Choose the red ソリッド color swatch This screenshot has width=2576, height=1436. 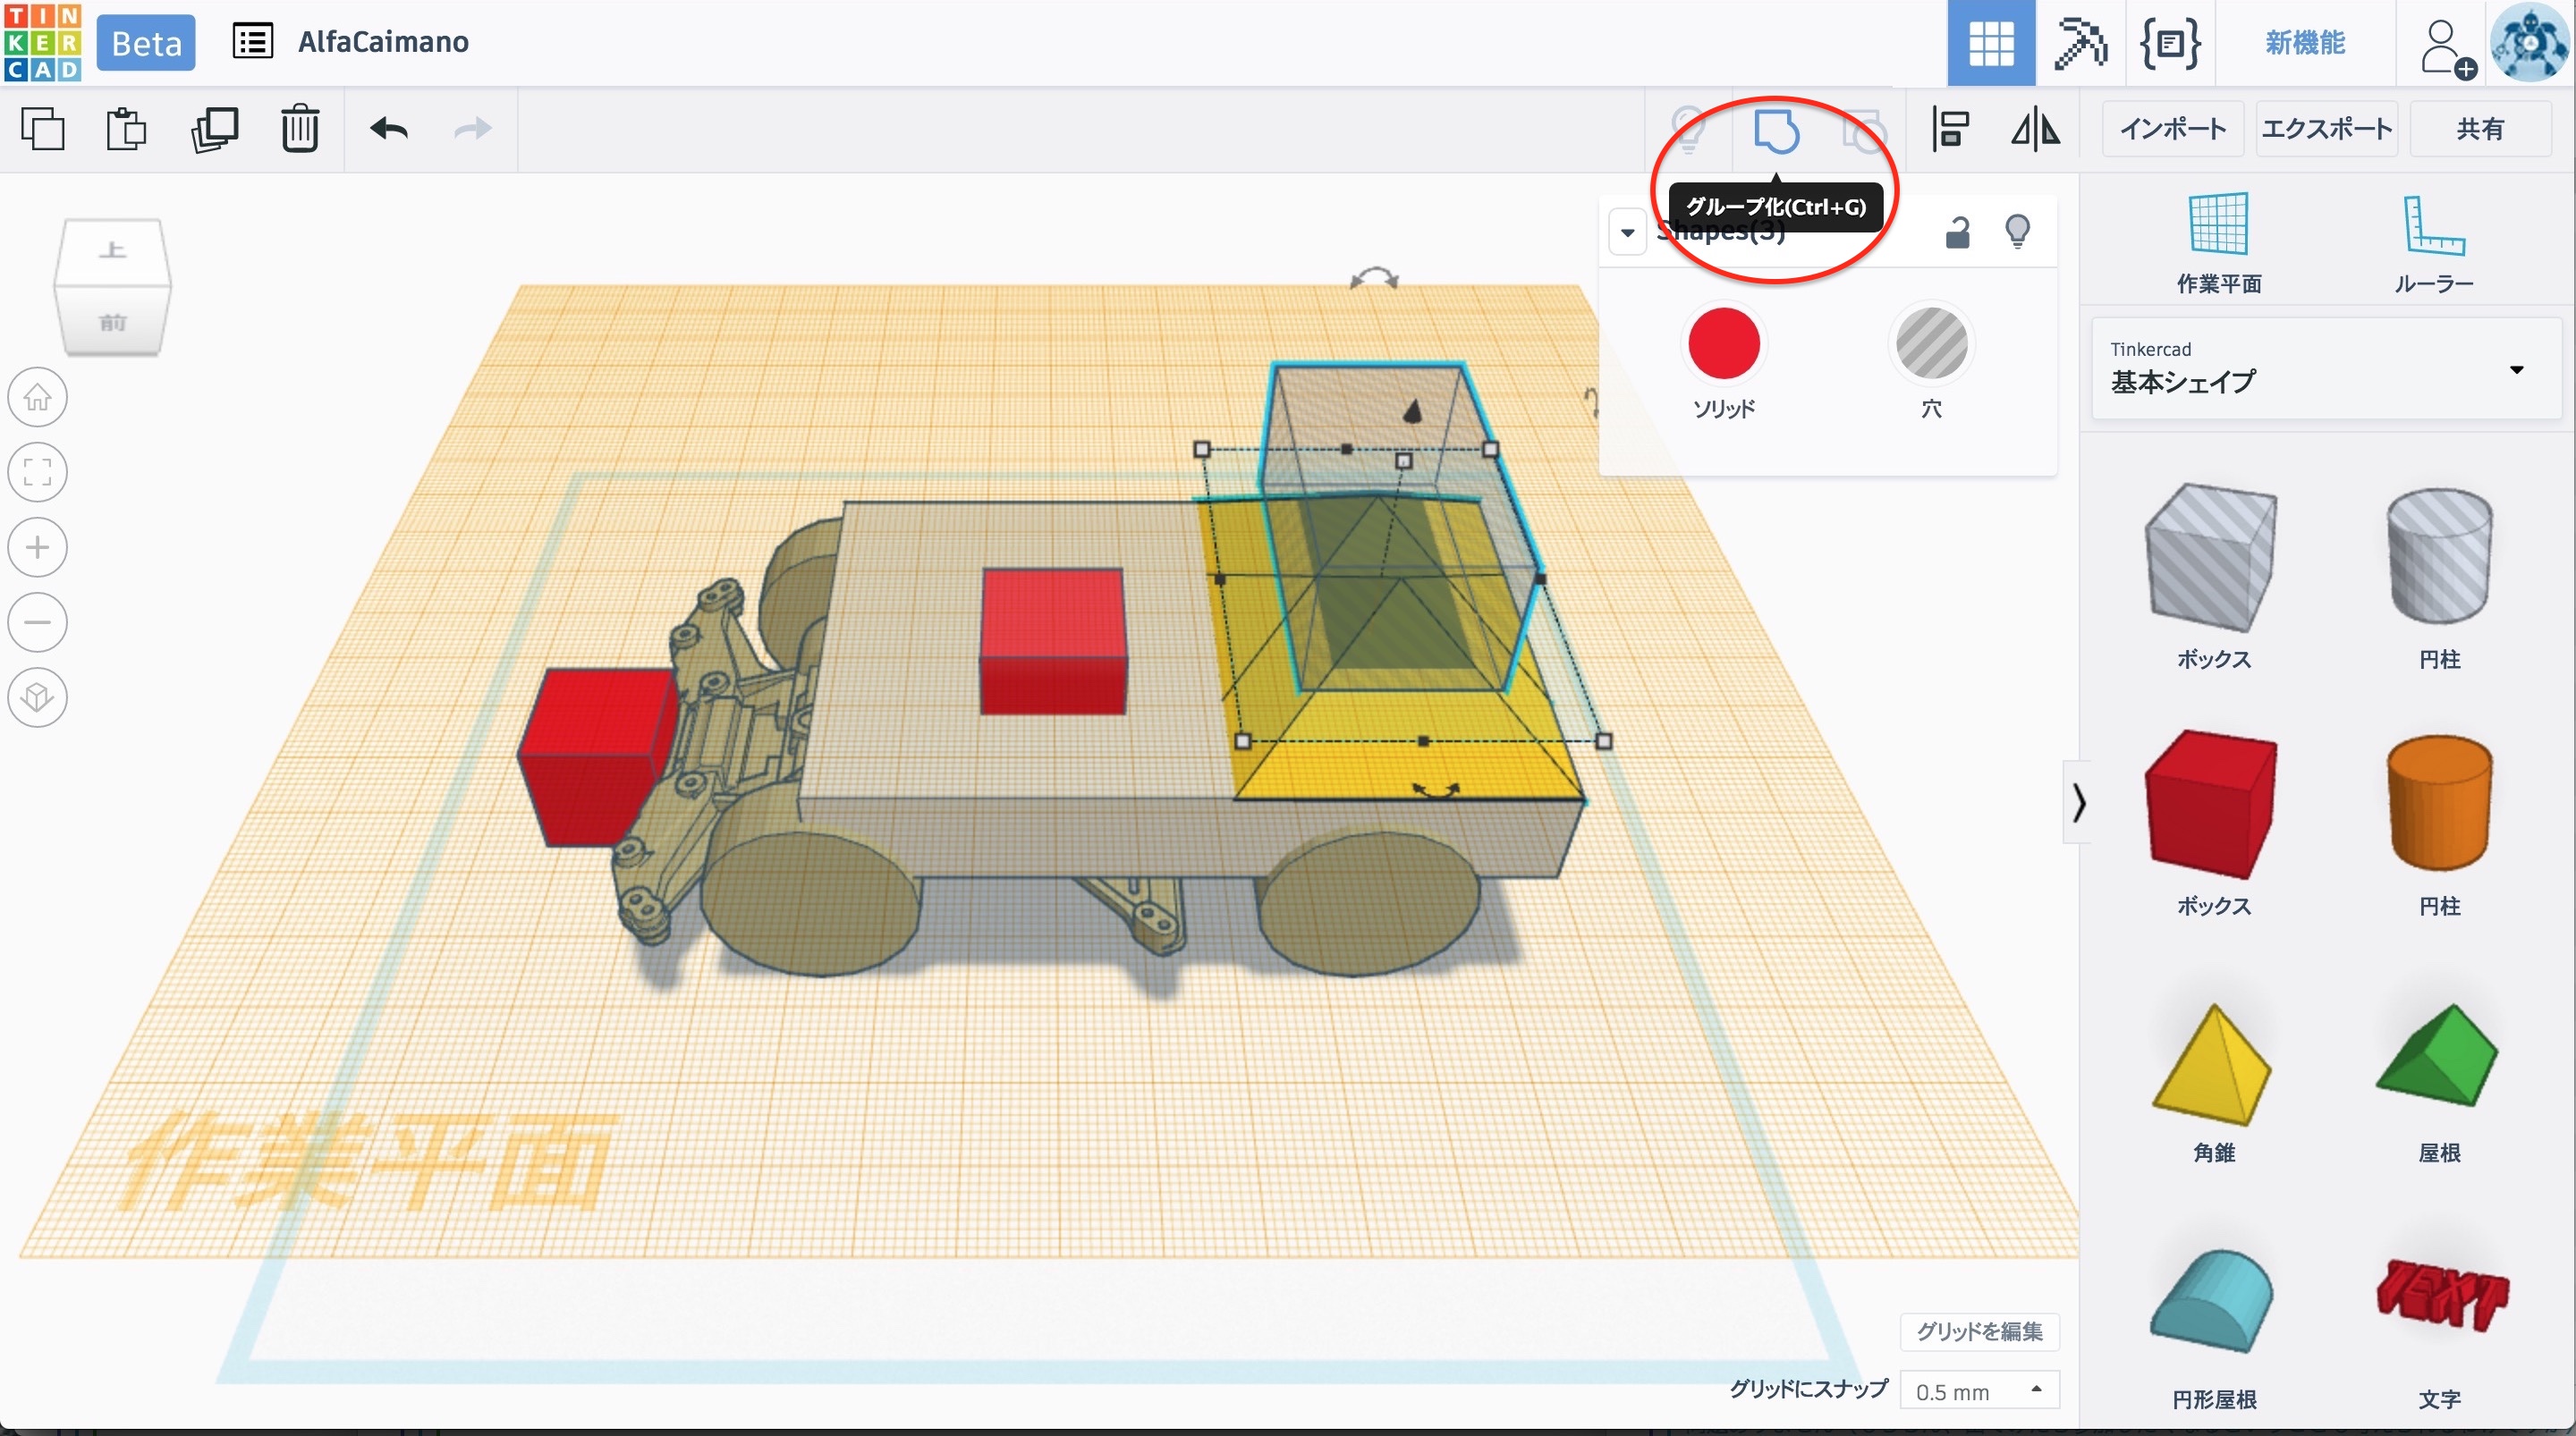point(1723,344)
